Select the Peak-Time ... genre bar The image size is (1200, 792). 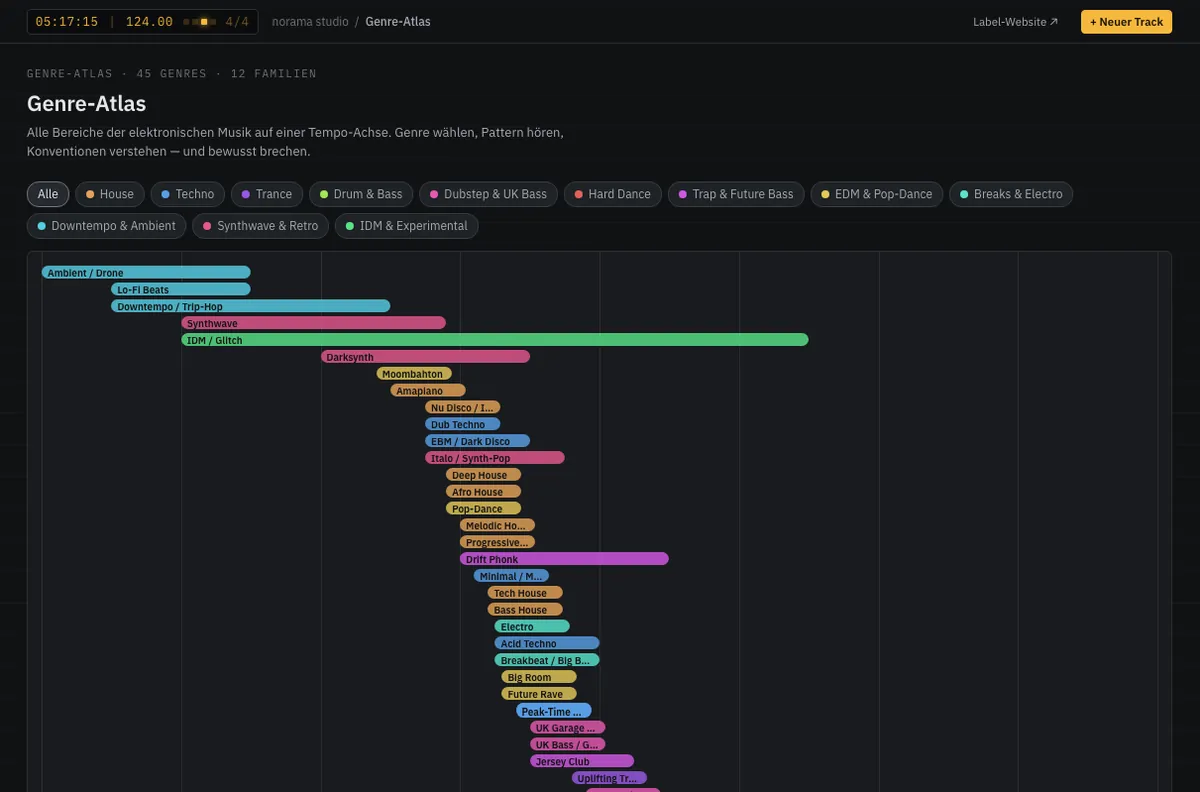554,711
